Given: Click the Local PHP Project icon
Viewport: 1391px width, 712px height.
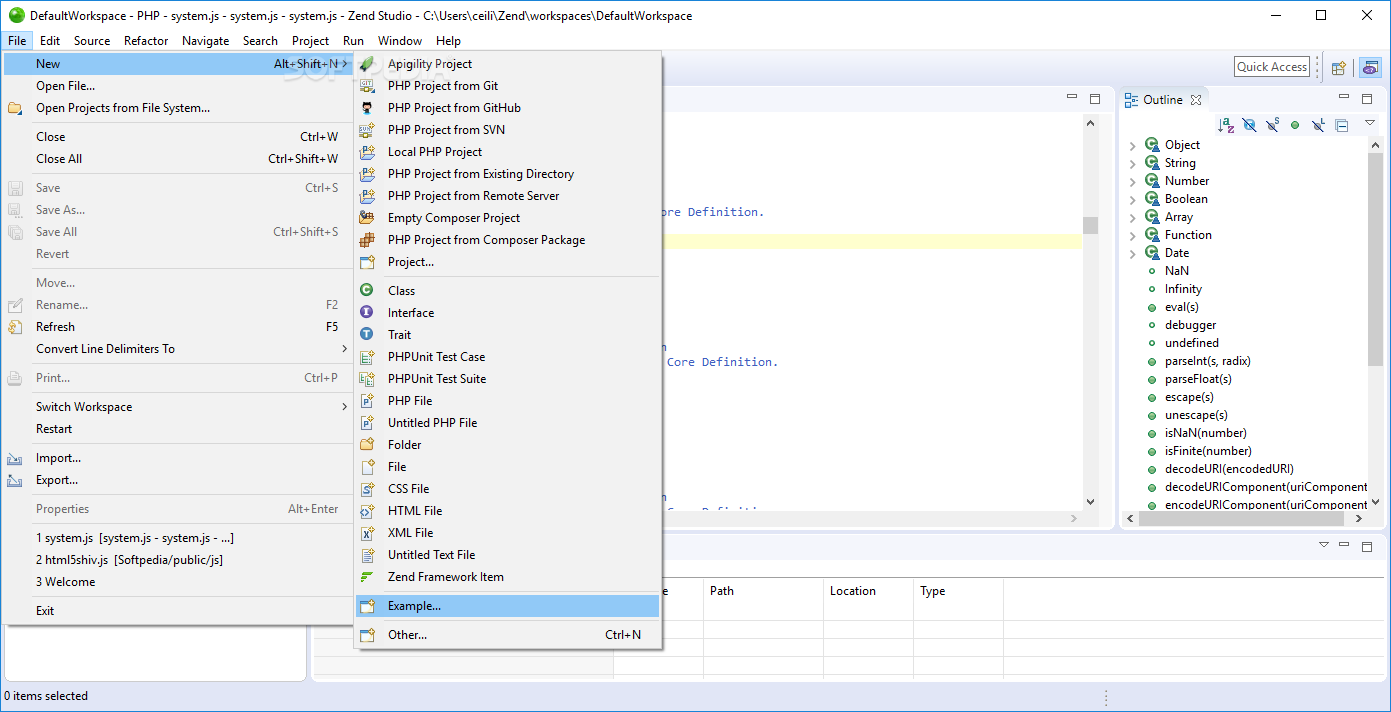Looking at the screenshot, I should point(367,152).
